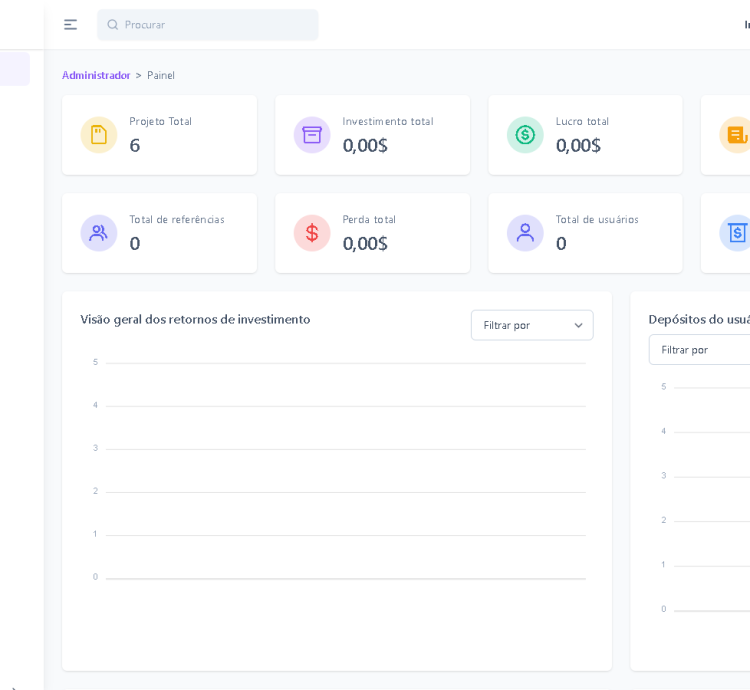Click the chevron arrow in investment returns filter
Image resolution: width=750 pixels, height=690 pixels.
click(x=578, y=325)
